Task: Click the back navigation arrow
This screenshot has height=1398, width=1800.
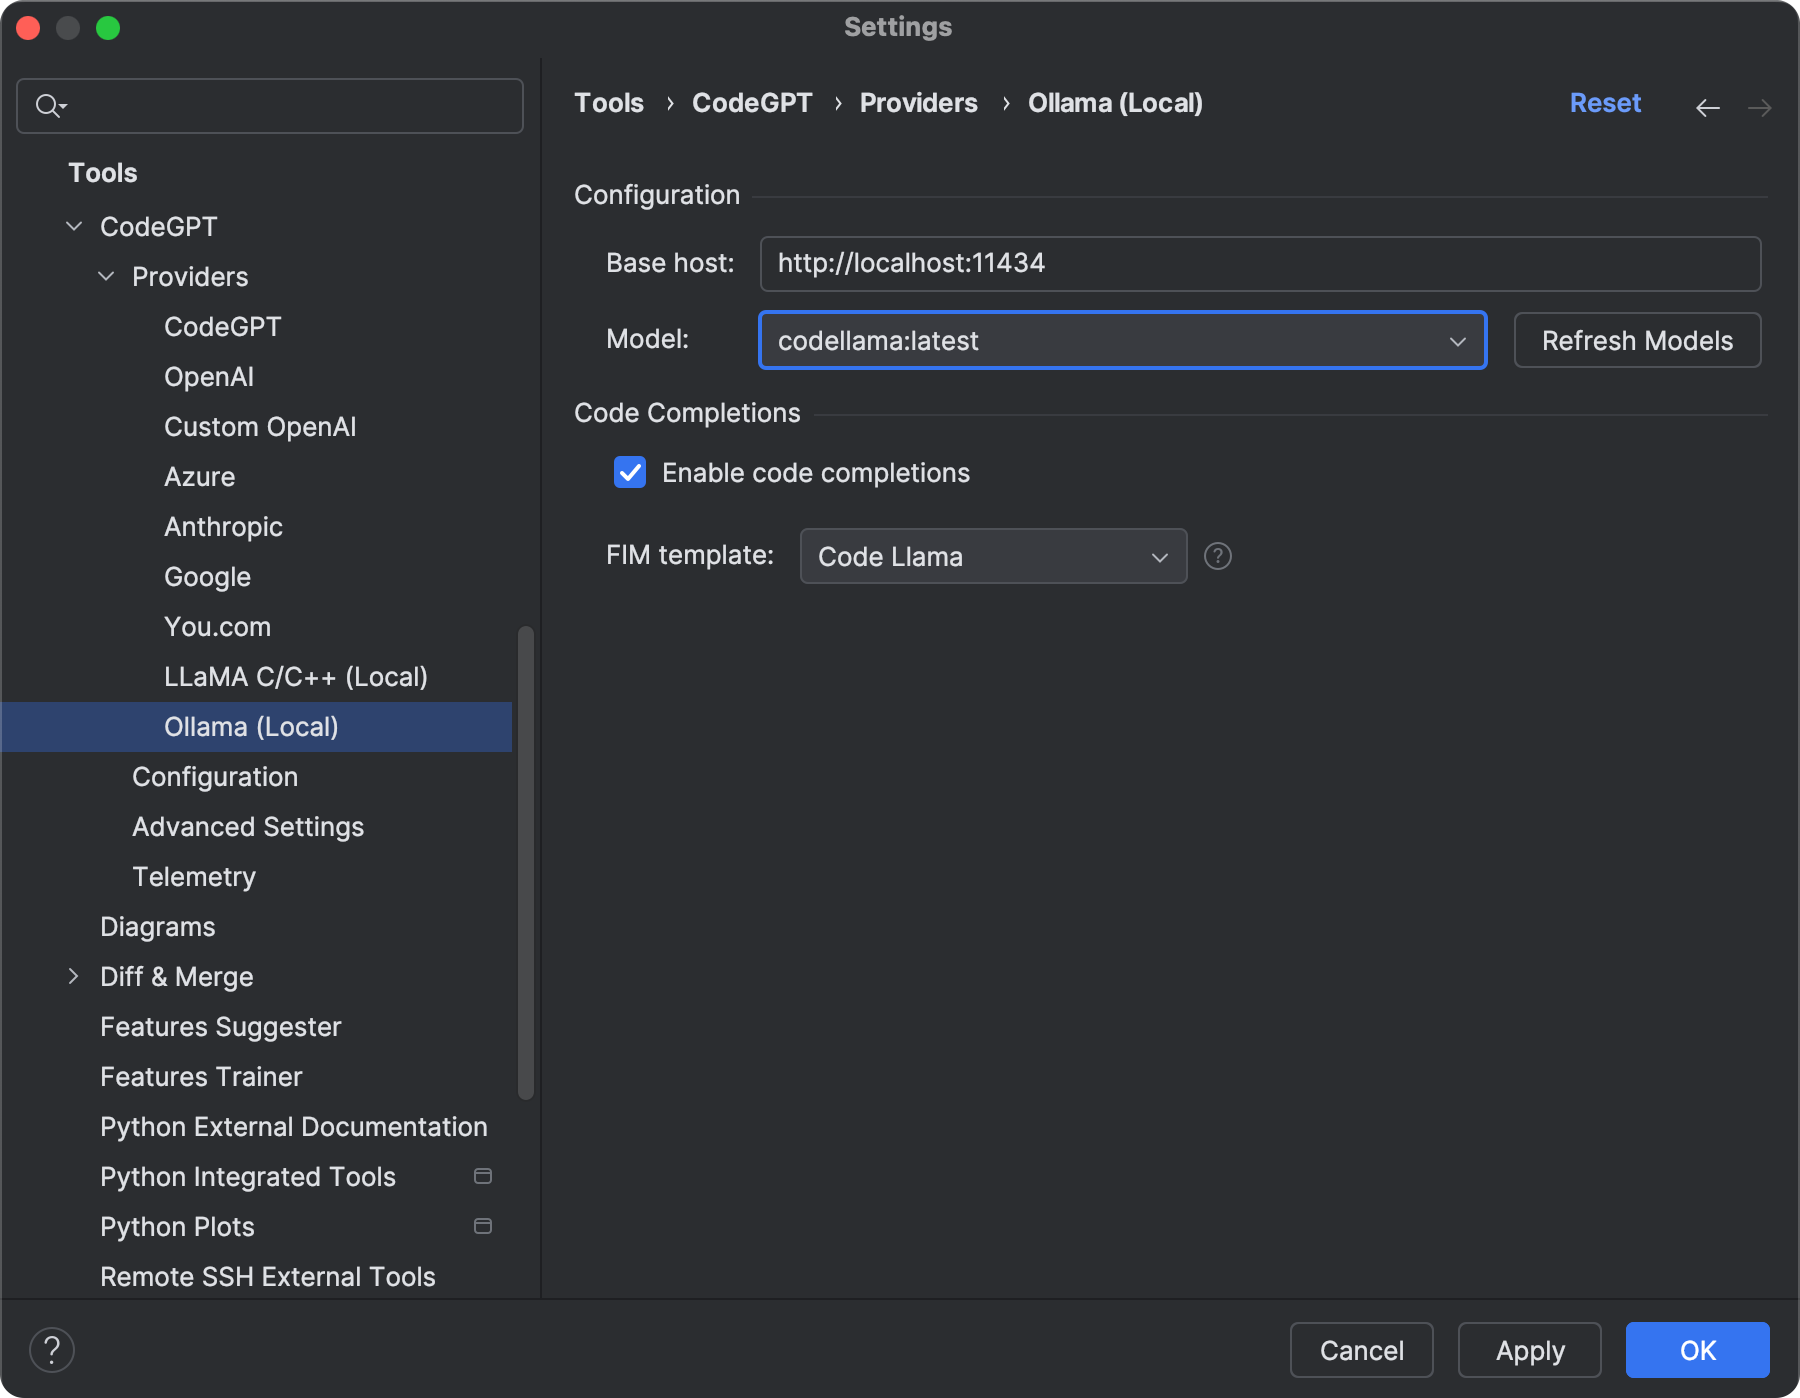Action: [1707, 107]
